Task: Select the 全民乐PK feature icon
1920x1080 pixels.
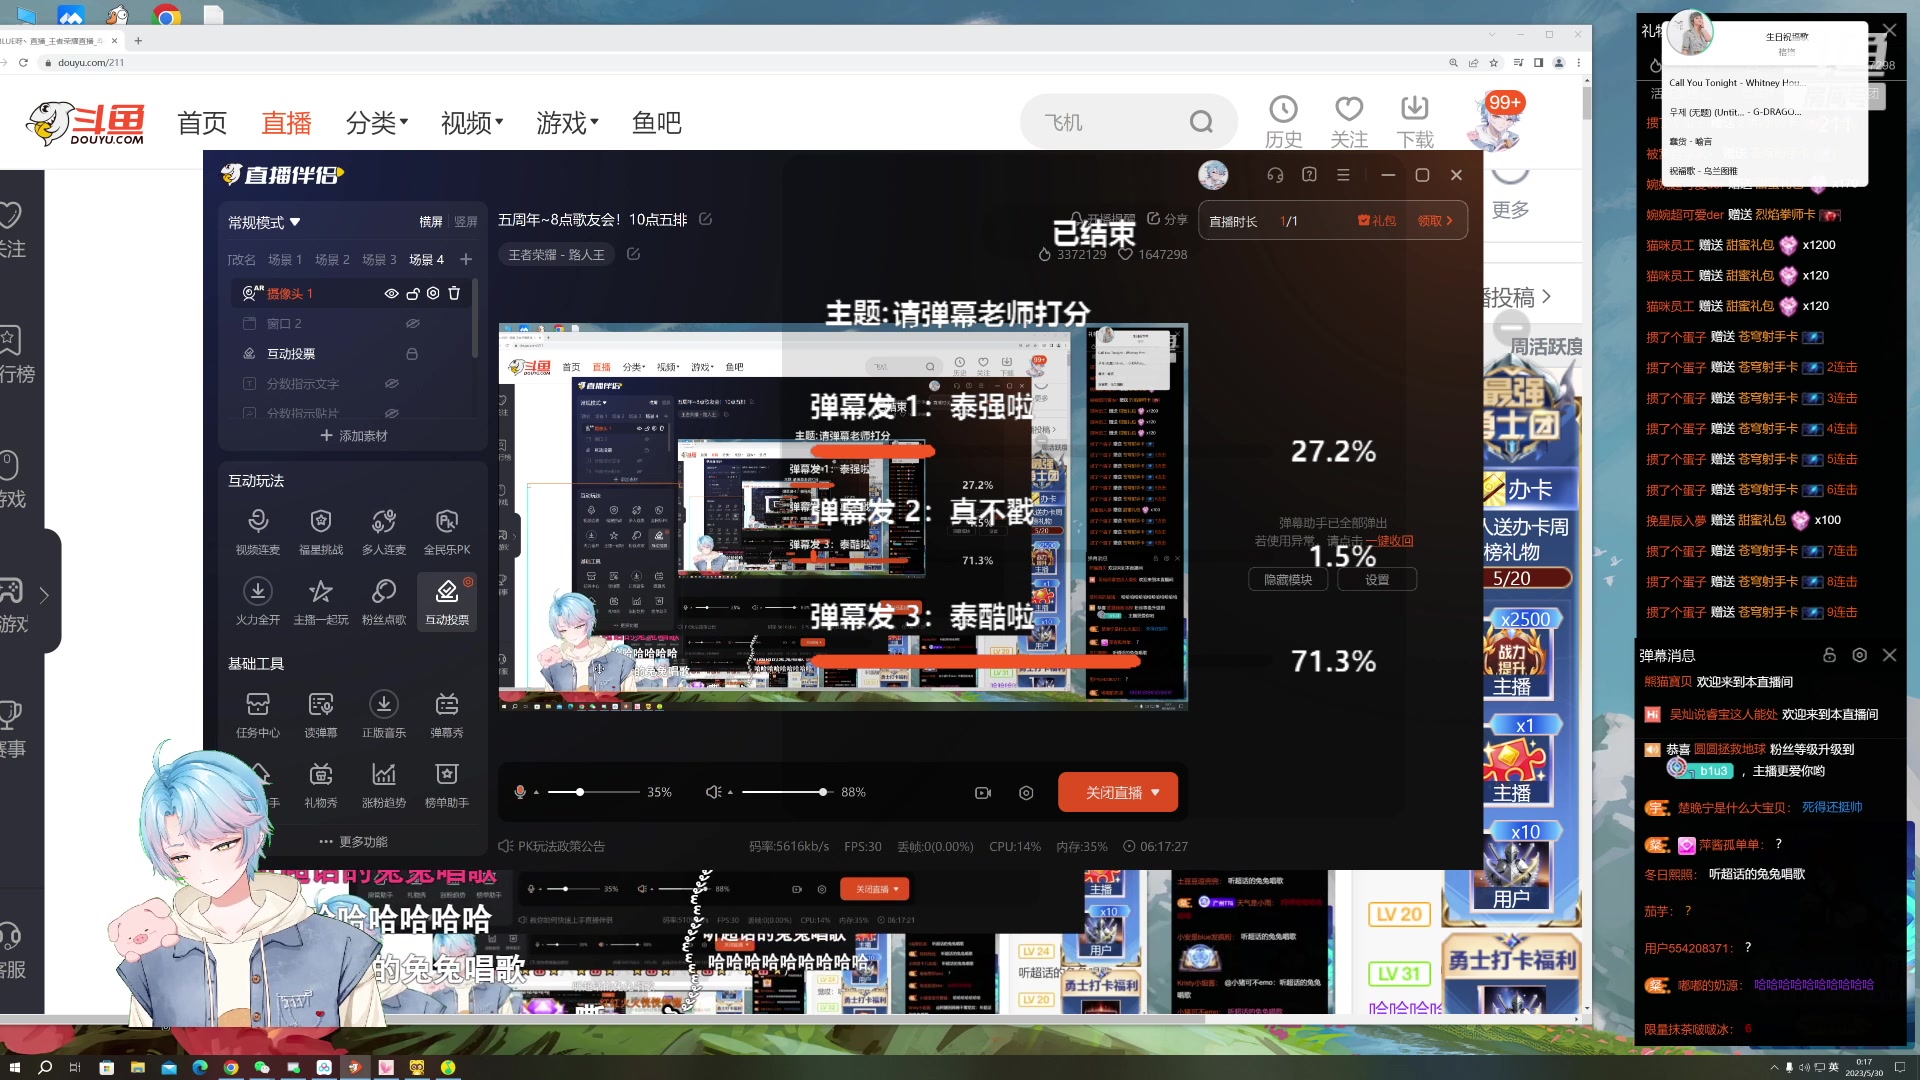Action: (446, 530)
